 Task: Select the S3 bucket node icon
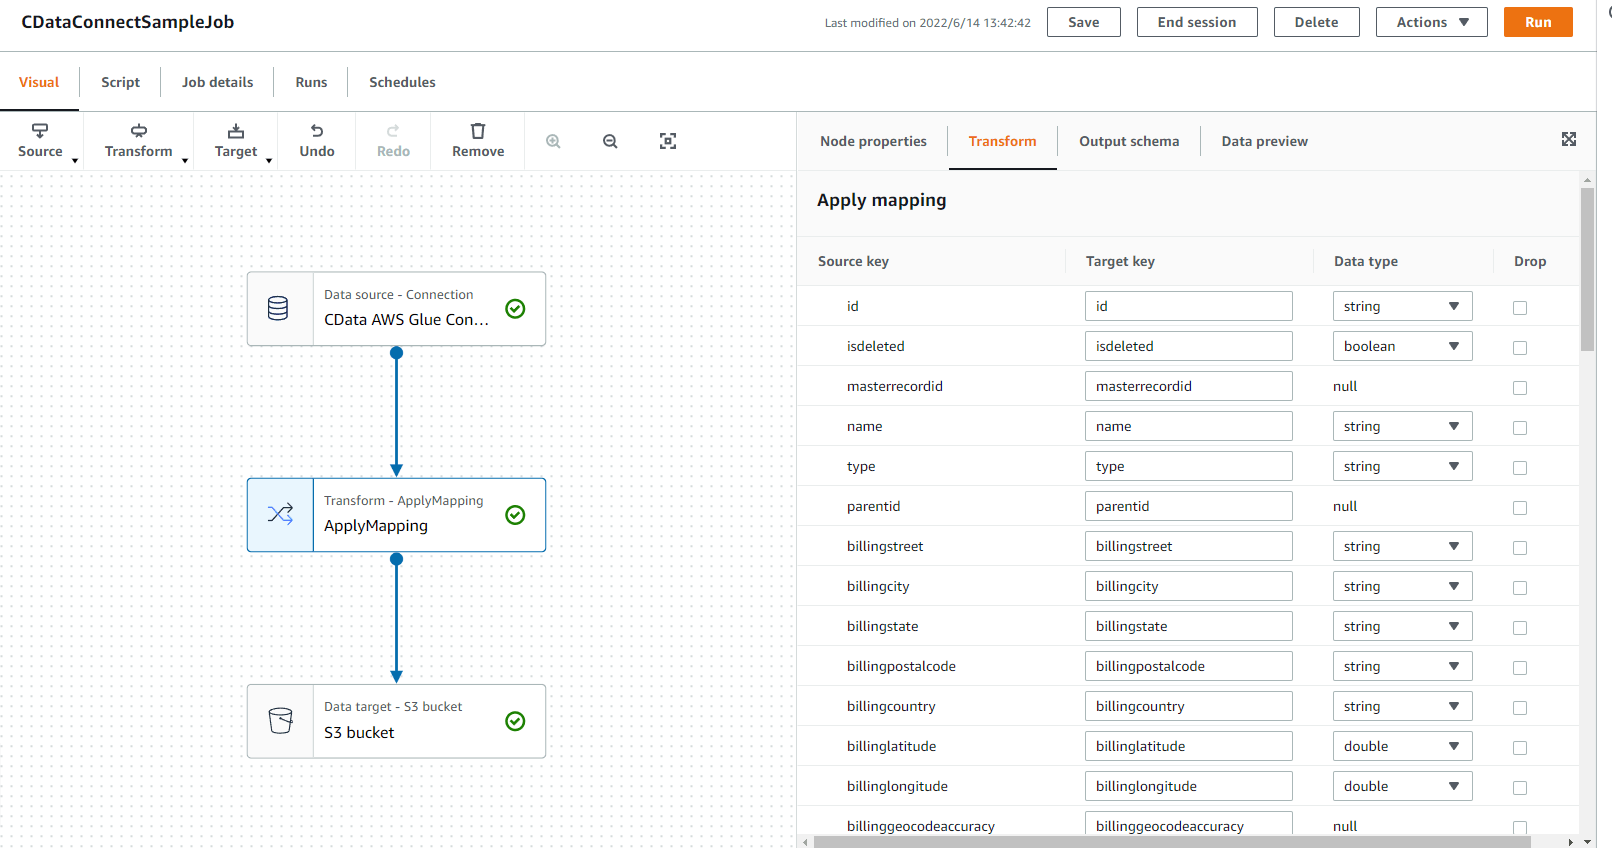(281, 720)
